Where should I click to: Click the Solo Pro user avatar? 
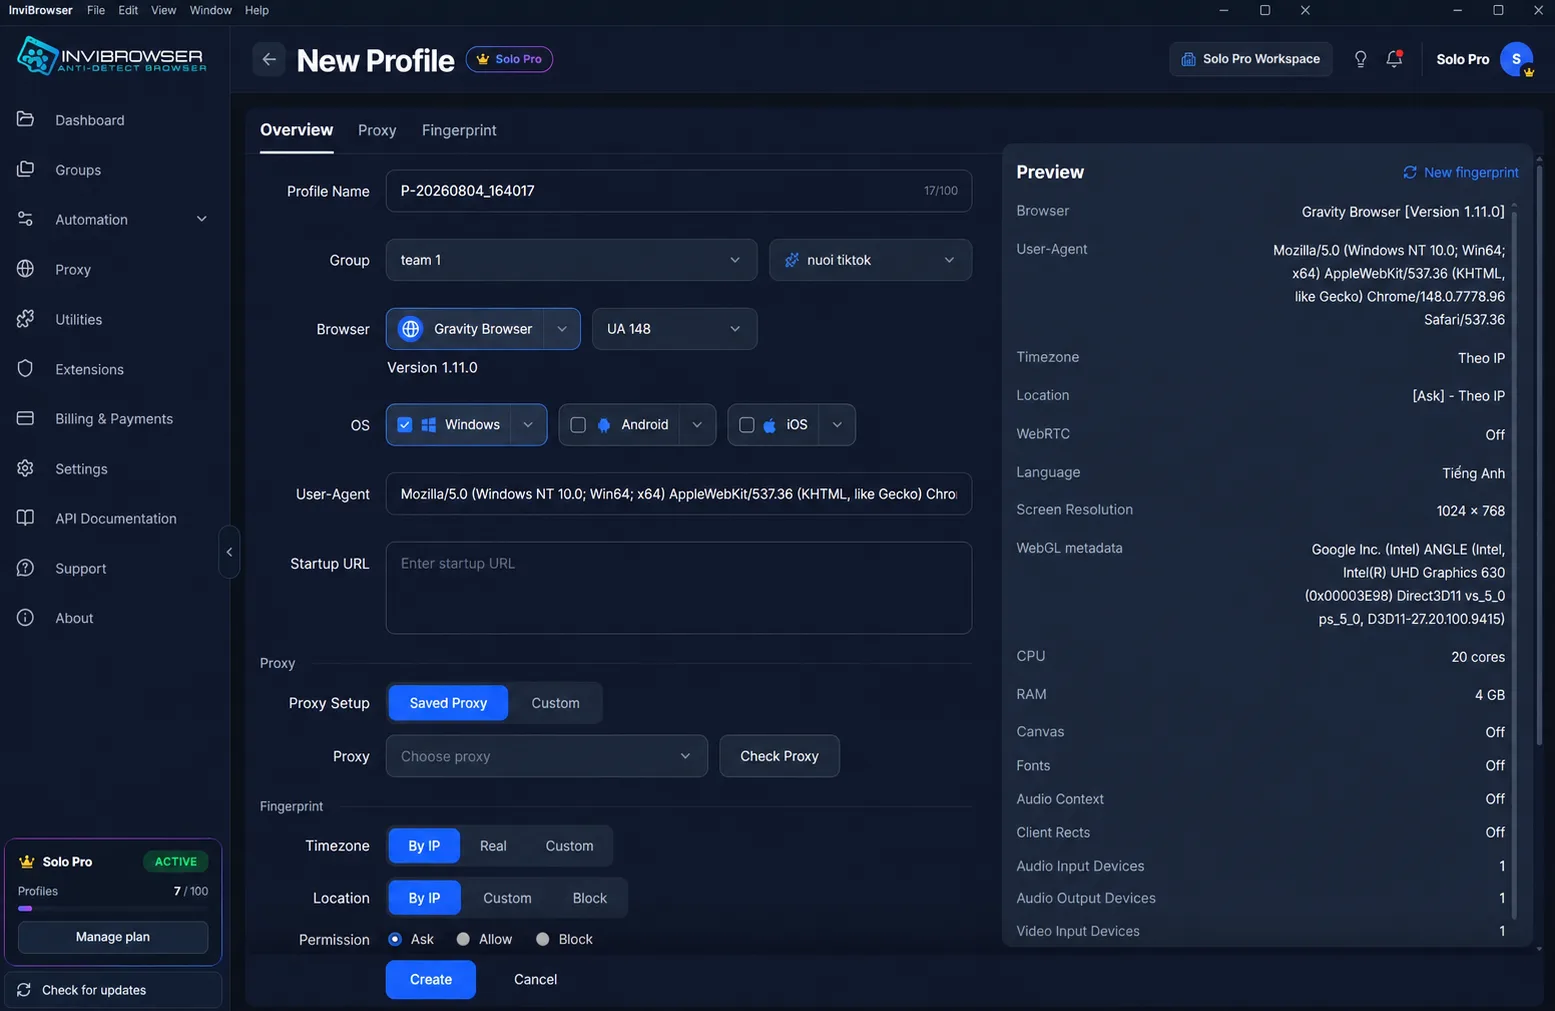pos(1517,59)
